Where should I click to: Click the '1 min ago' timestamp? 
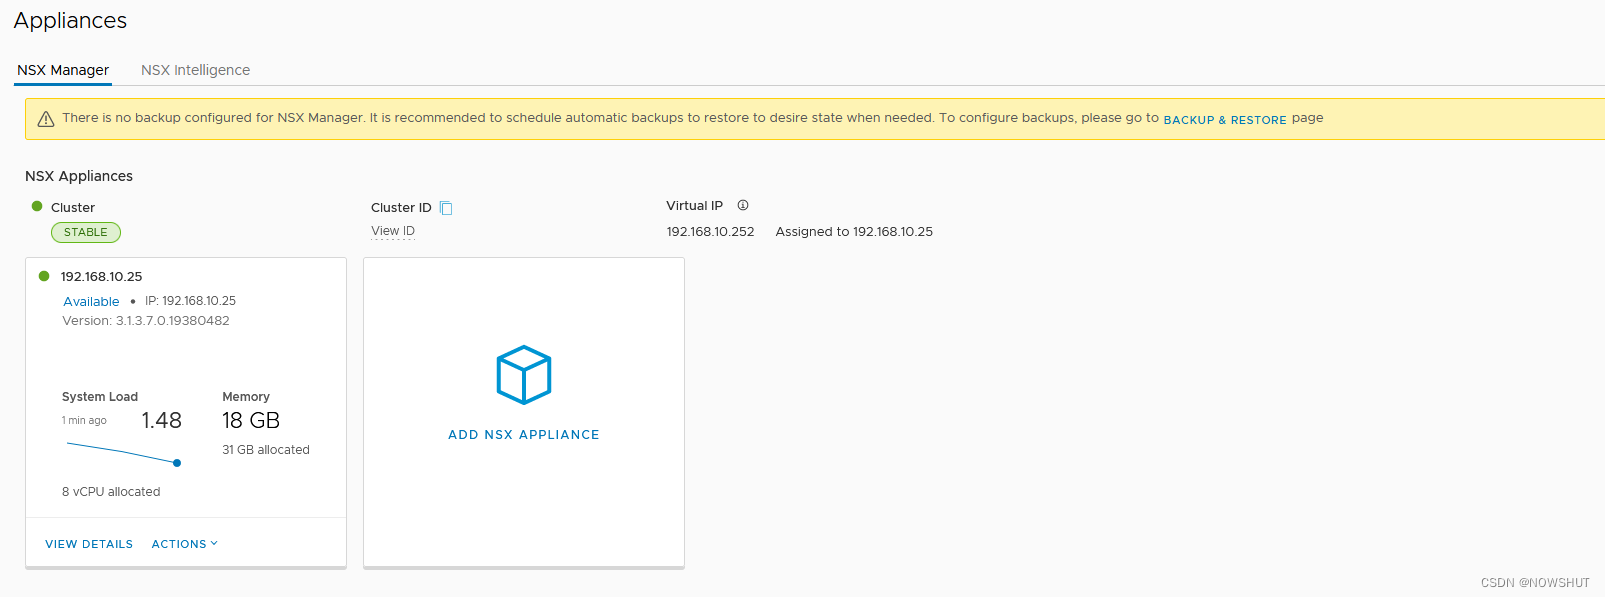84,421
